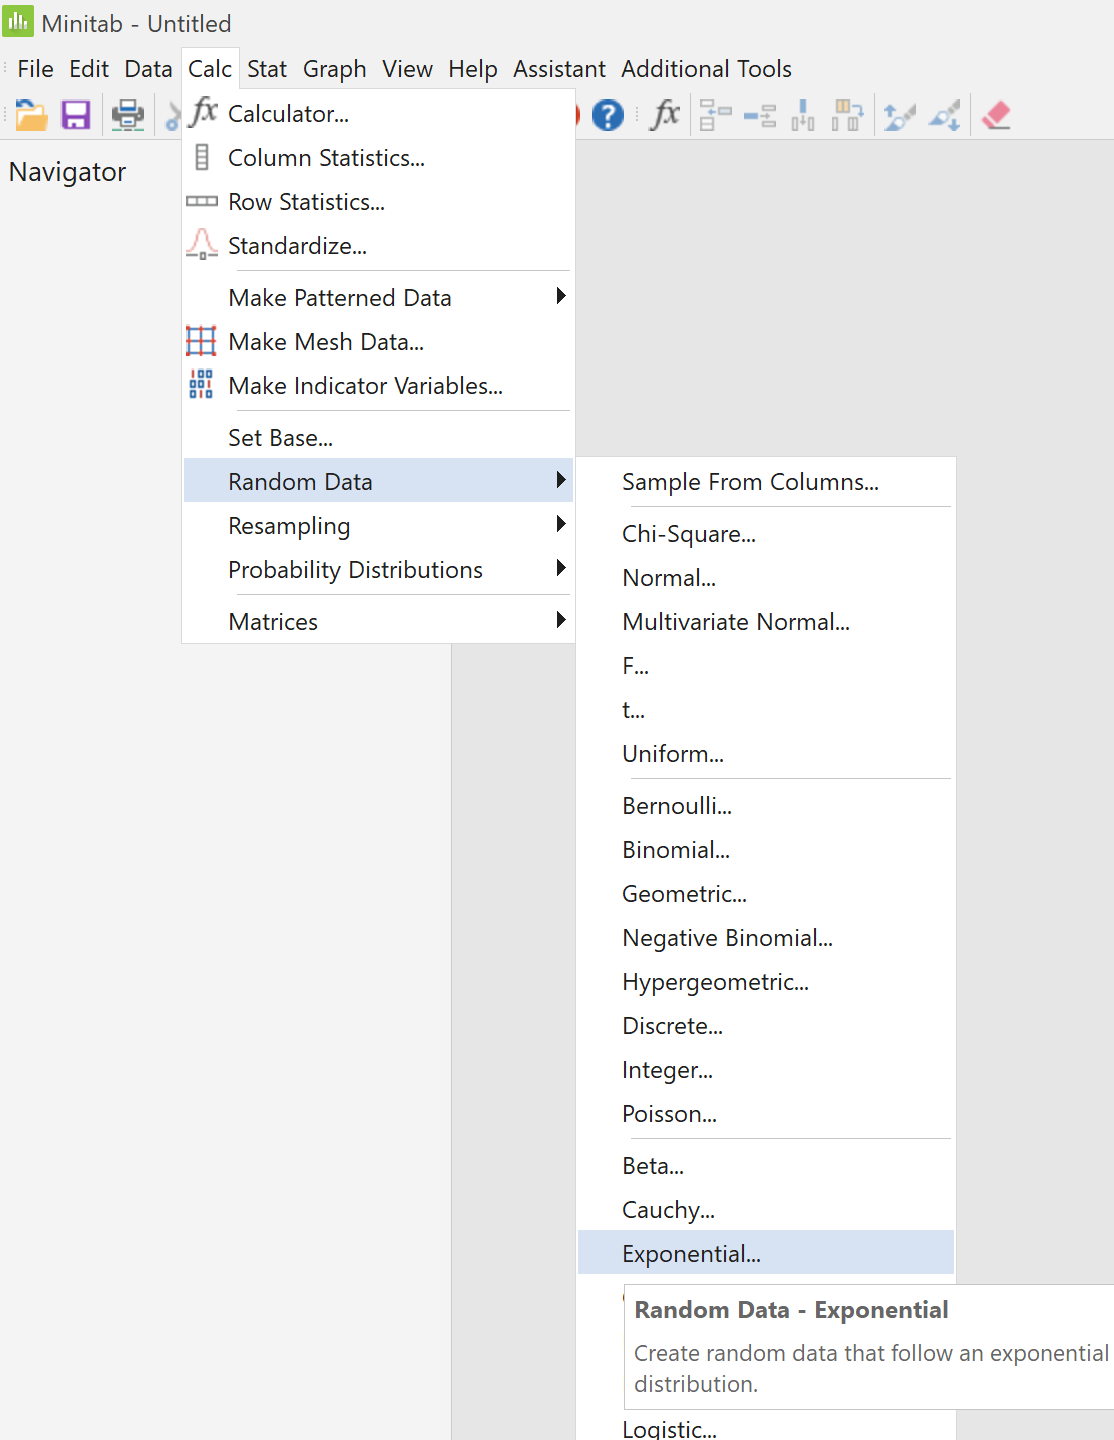Select Poisson random data
Screen dimensions: 1114x1440
766,1114
